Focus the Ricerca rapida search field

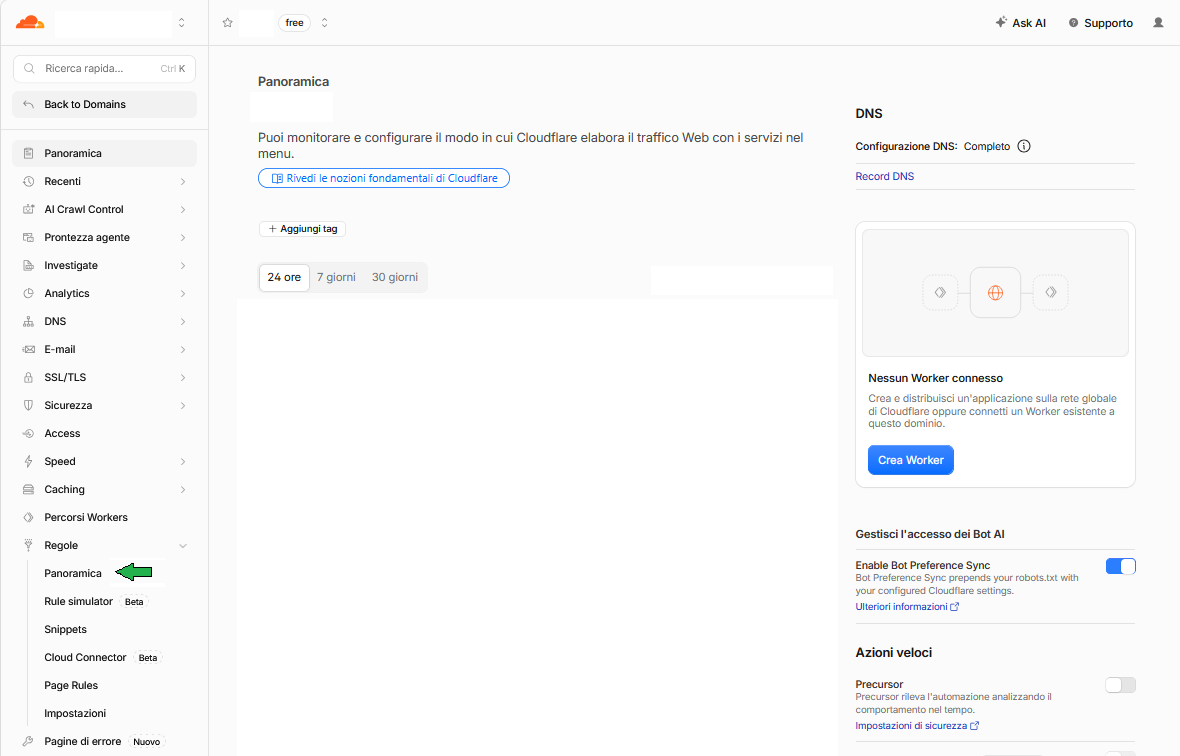pyautogui.click(x=105, y=68)
